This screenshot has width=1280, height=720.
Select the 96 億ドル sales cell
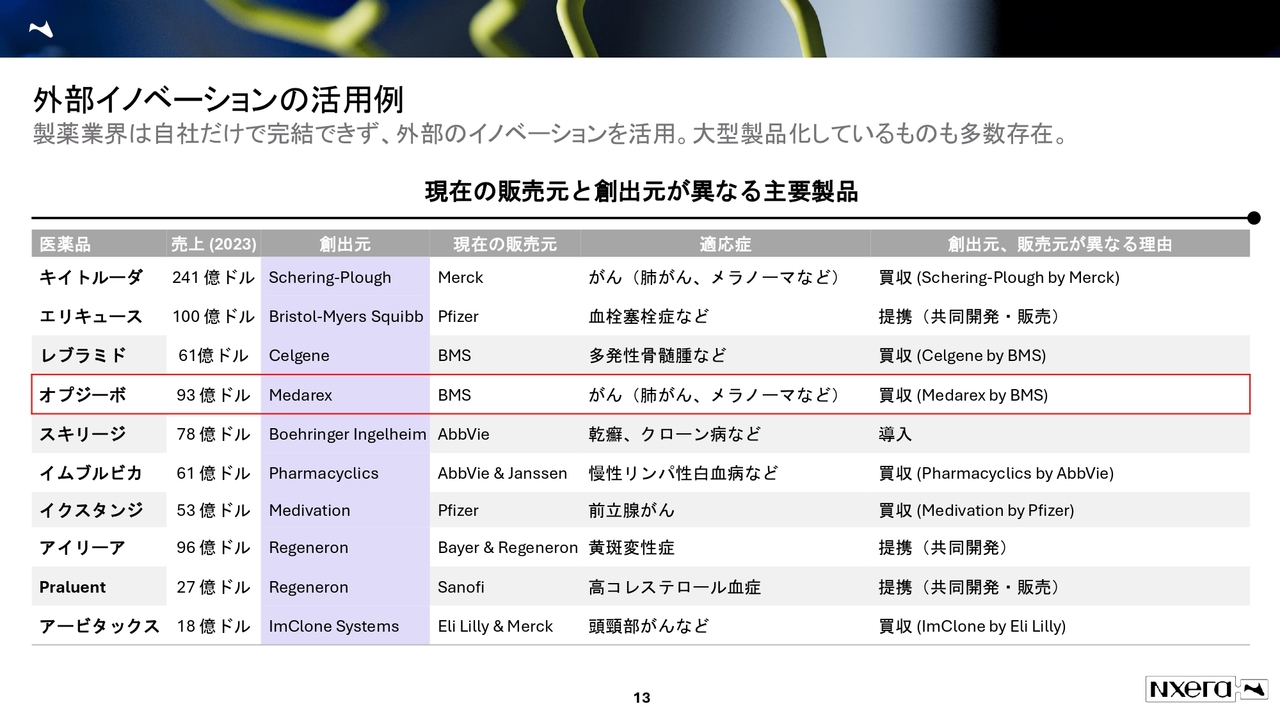213,547
